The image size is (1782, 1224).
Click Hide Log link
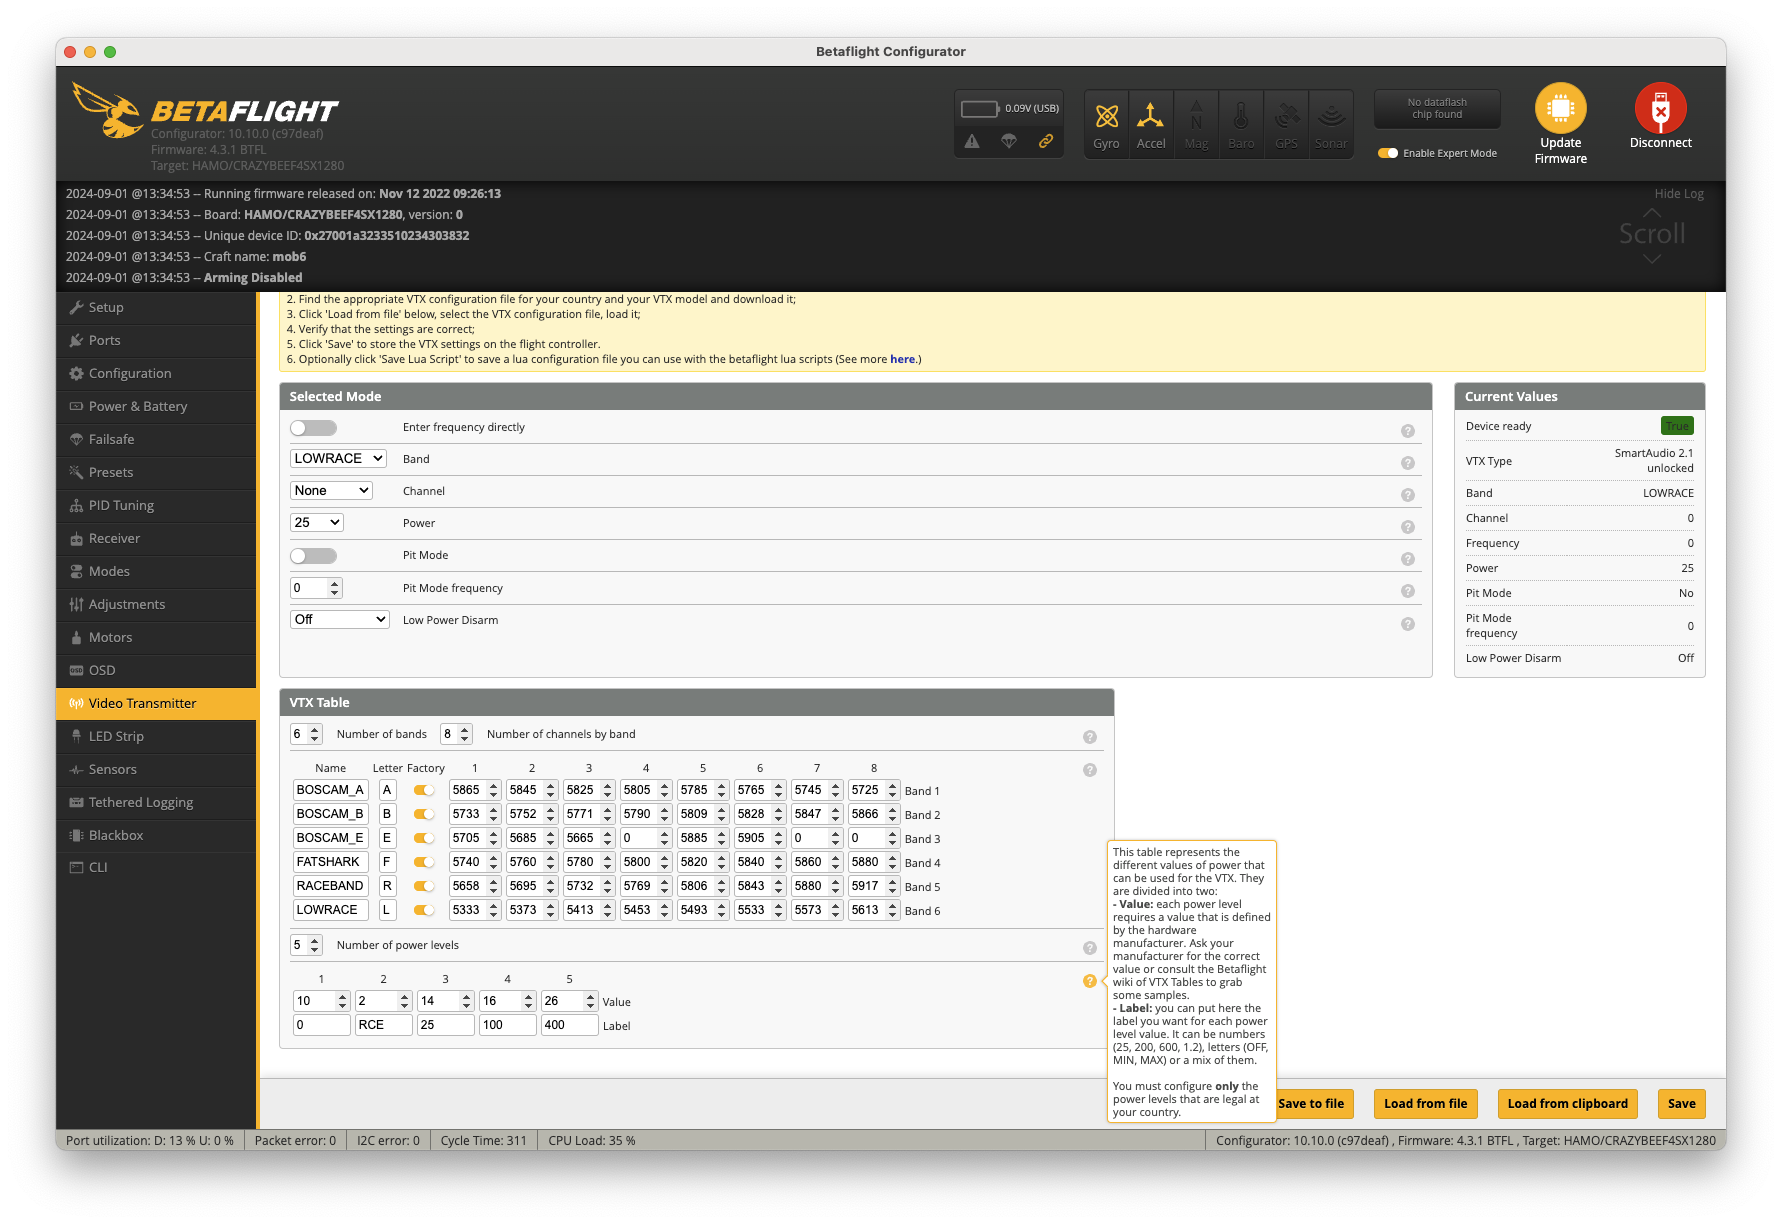pos(1679,194)
